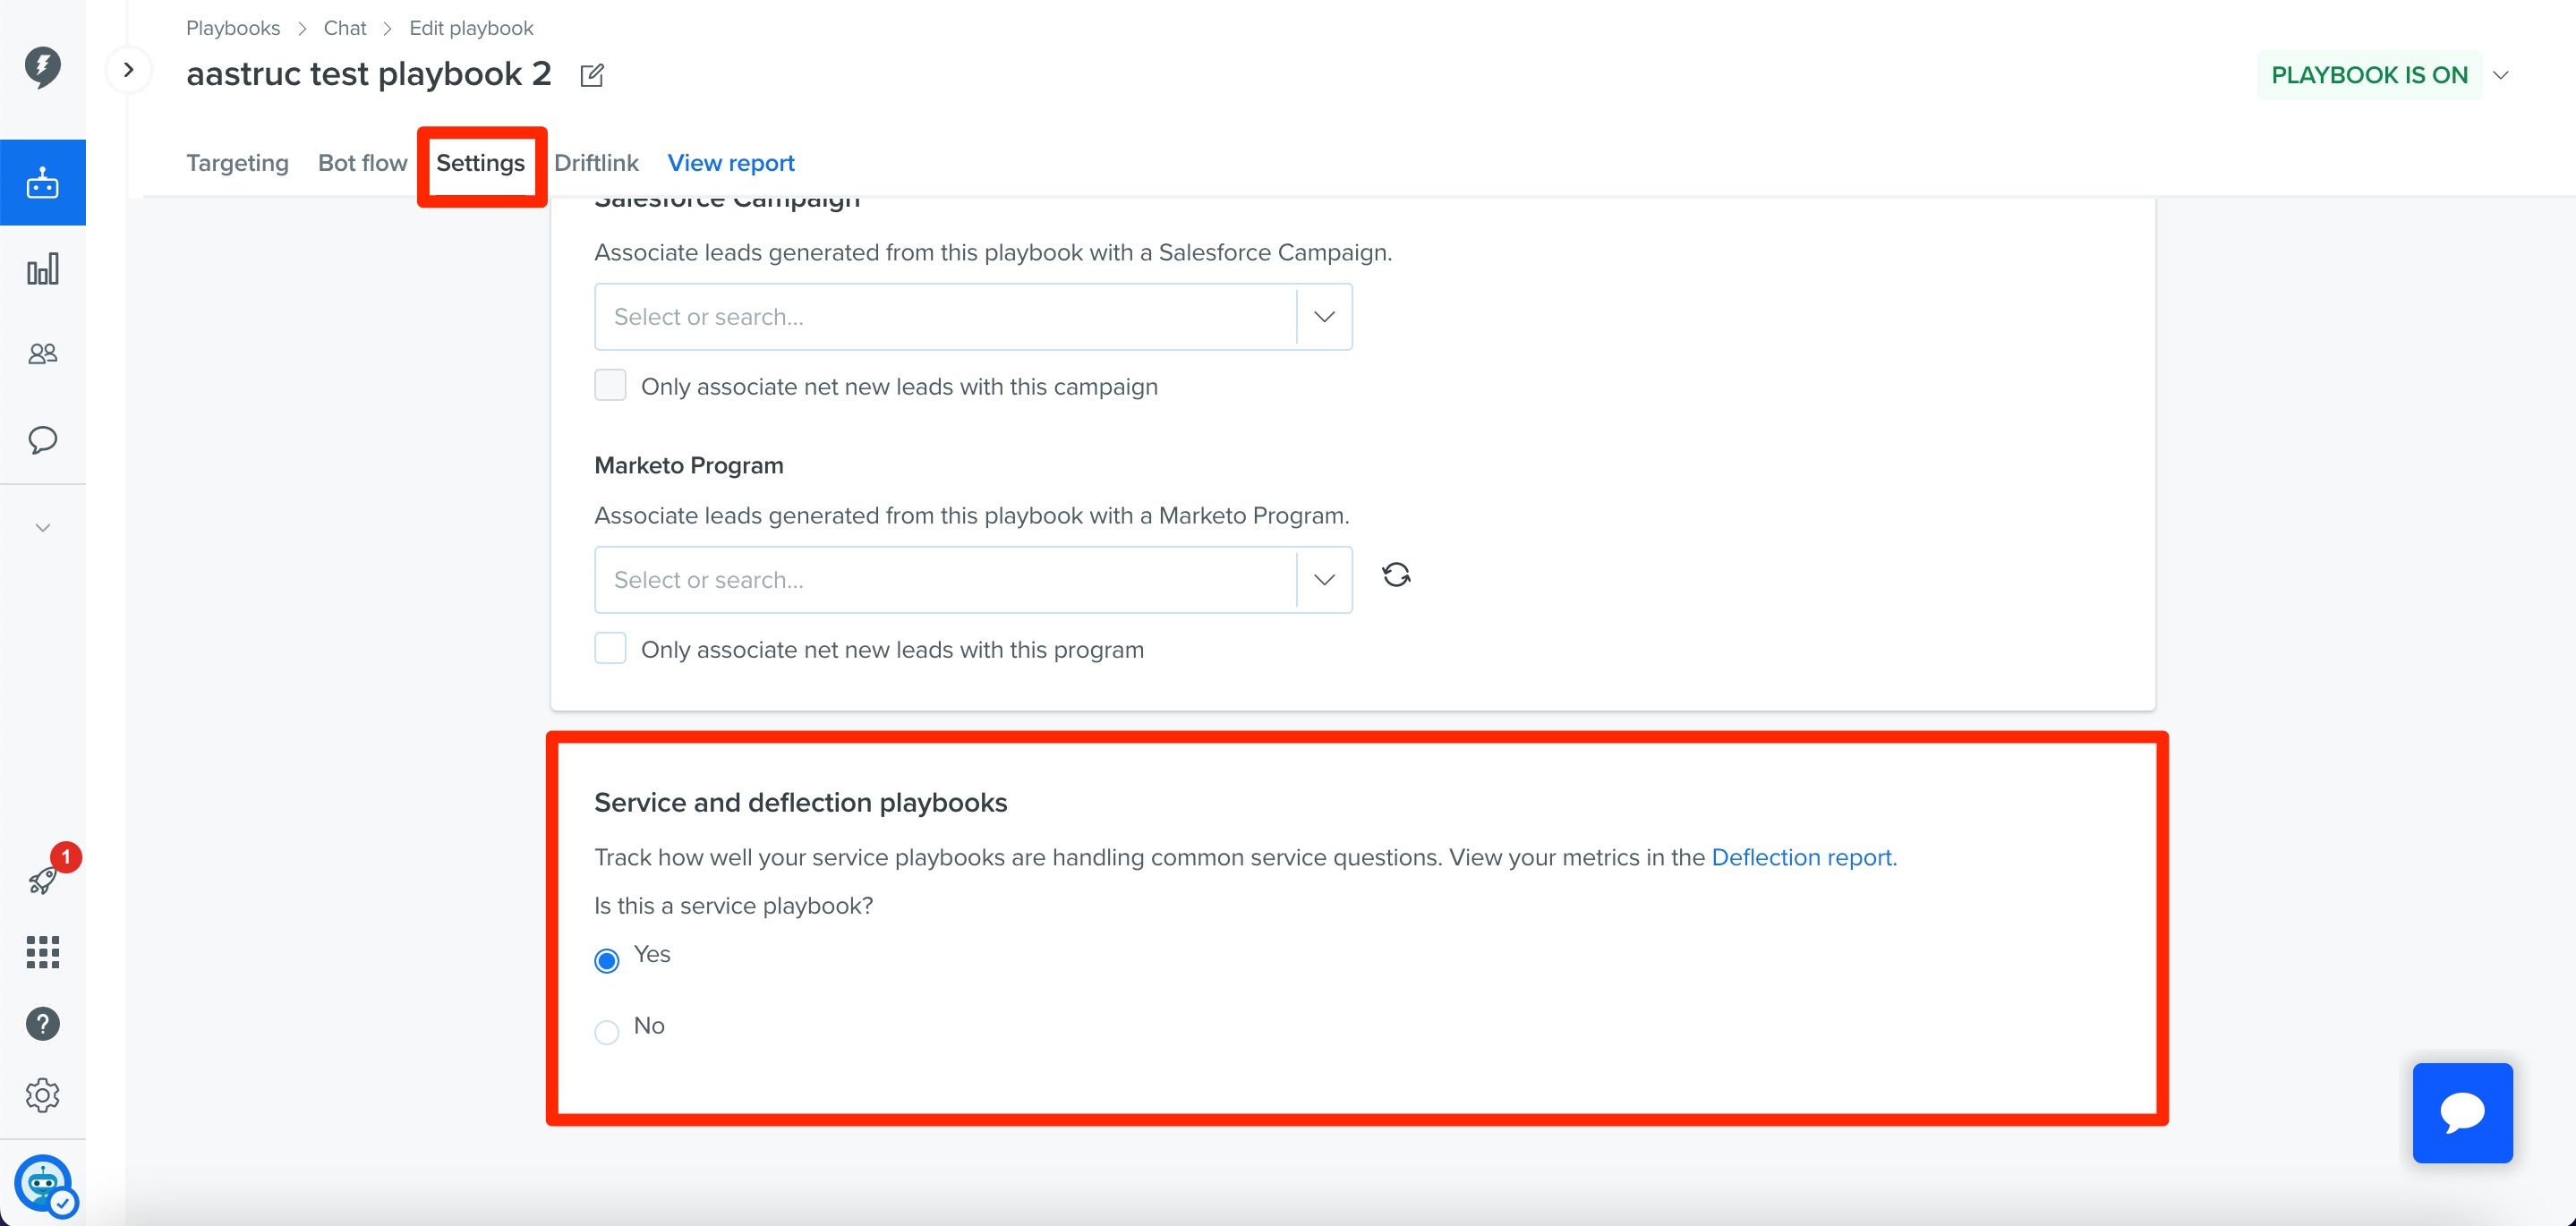Screen dimensions: 2576x1226
Task: Open the Playbooks bot icon in sidebar
Action: coord(43,182)
